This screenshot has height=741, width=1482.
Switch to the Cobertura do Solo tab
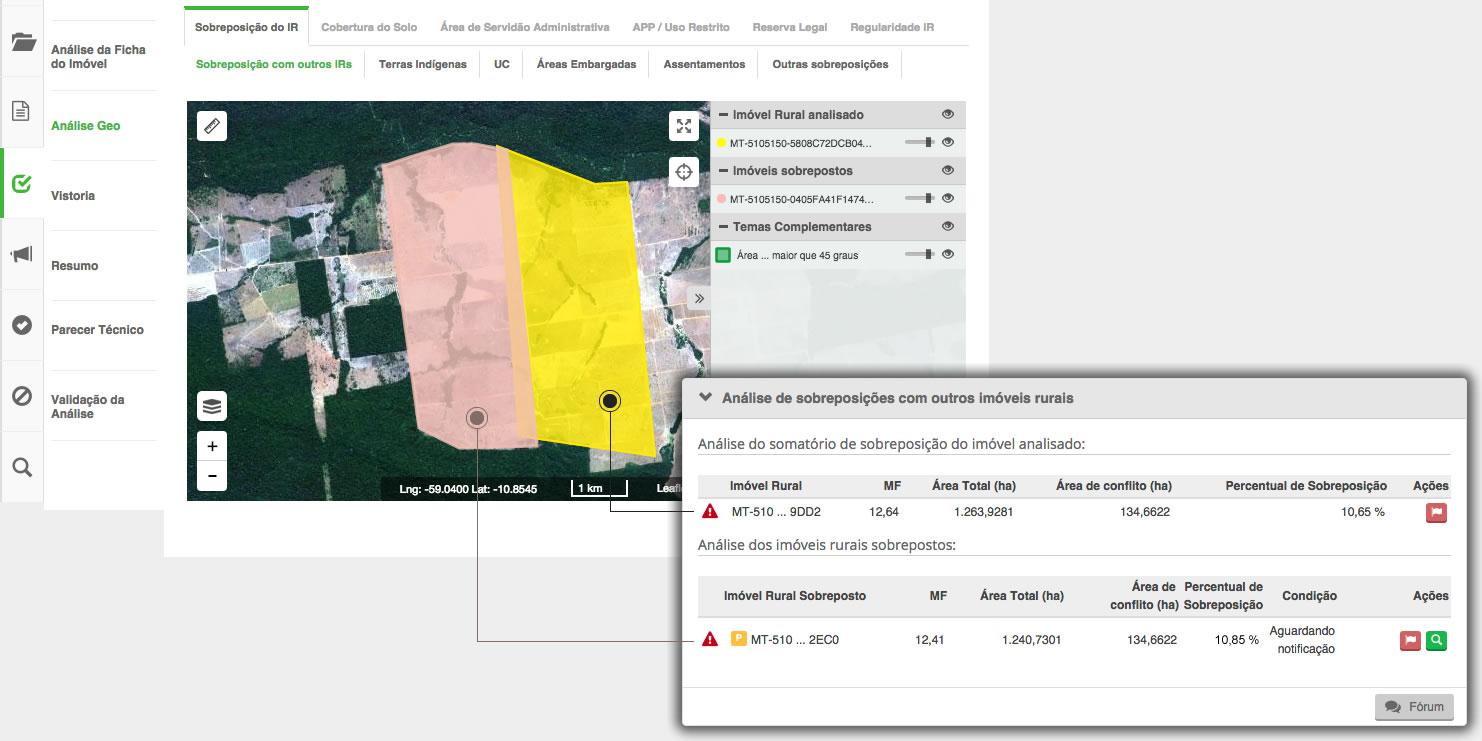click(369, 27)
